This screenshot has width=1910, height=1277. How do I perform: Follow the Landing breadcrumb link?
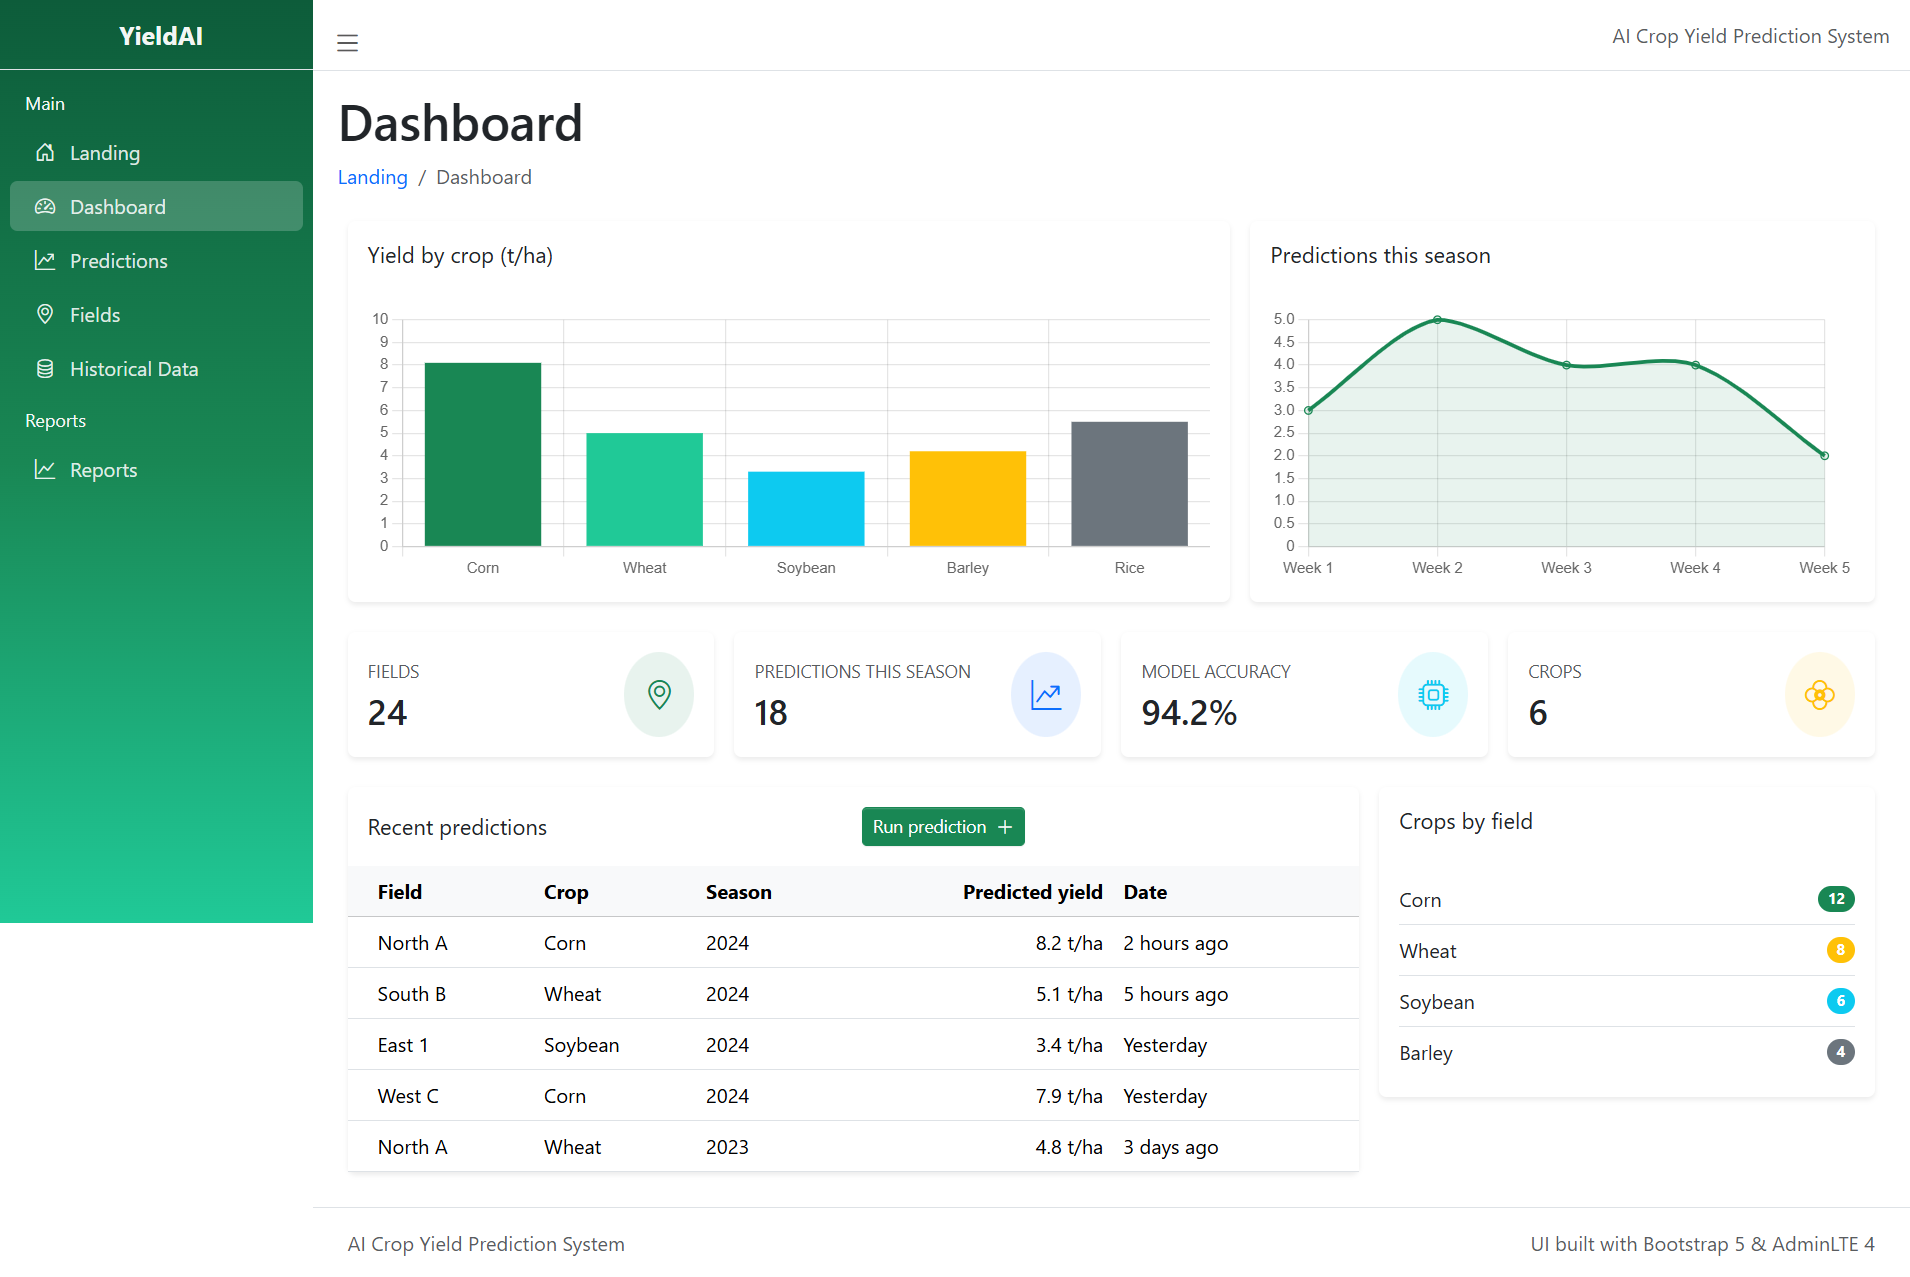point(372,177)
